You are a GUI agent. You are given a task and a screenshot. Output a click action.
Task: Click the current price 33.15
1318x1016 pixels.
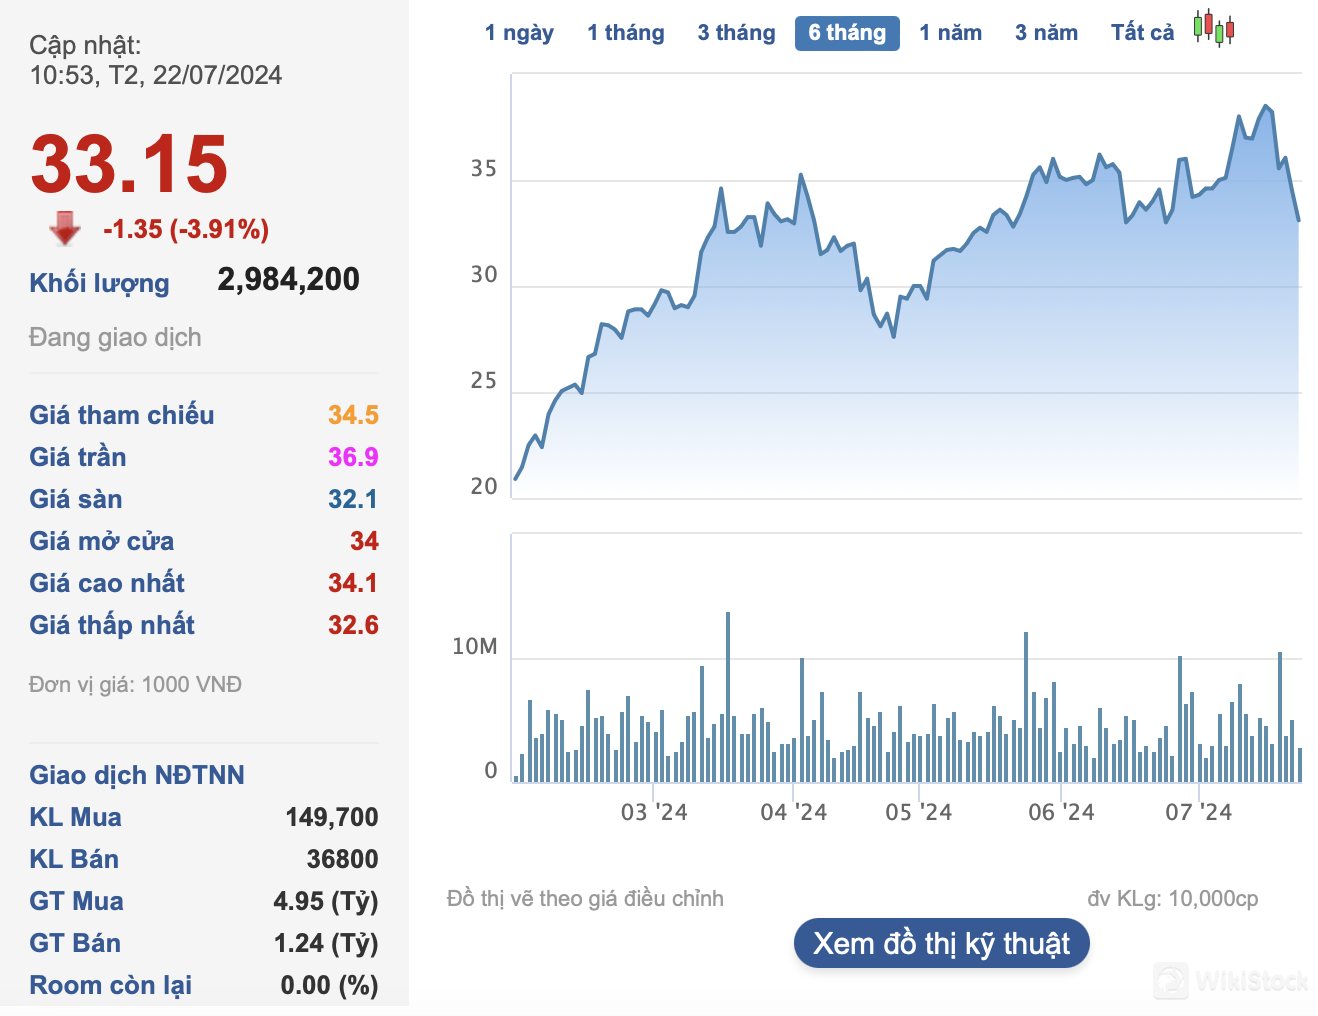pyautogui.click(x=129, y=164)
